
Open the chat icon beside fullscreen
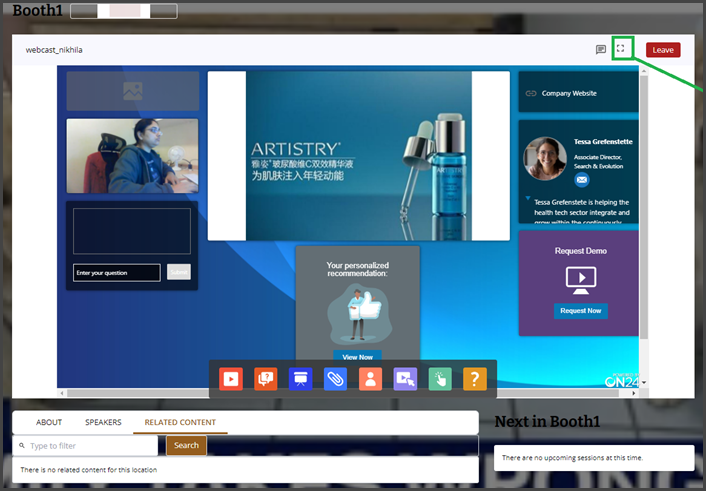coord(601,50)
